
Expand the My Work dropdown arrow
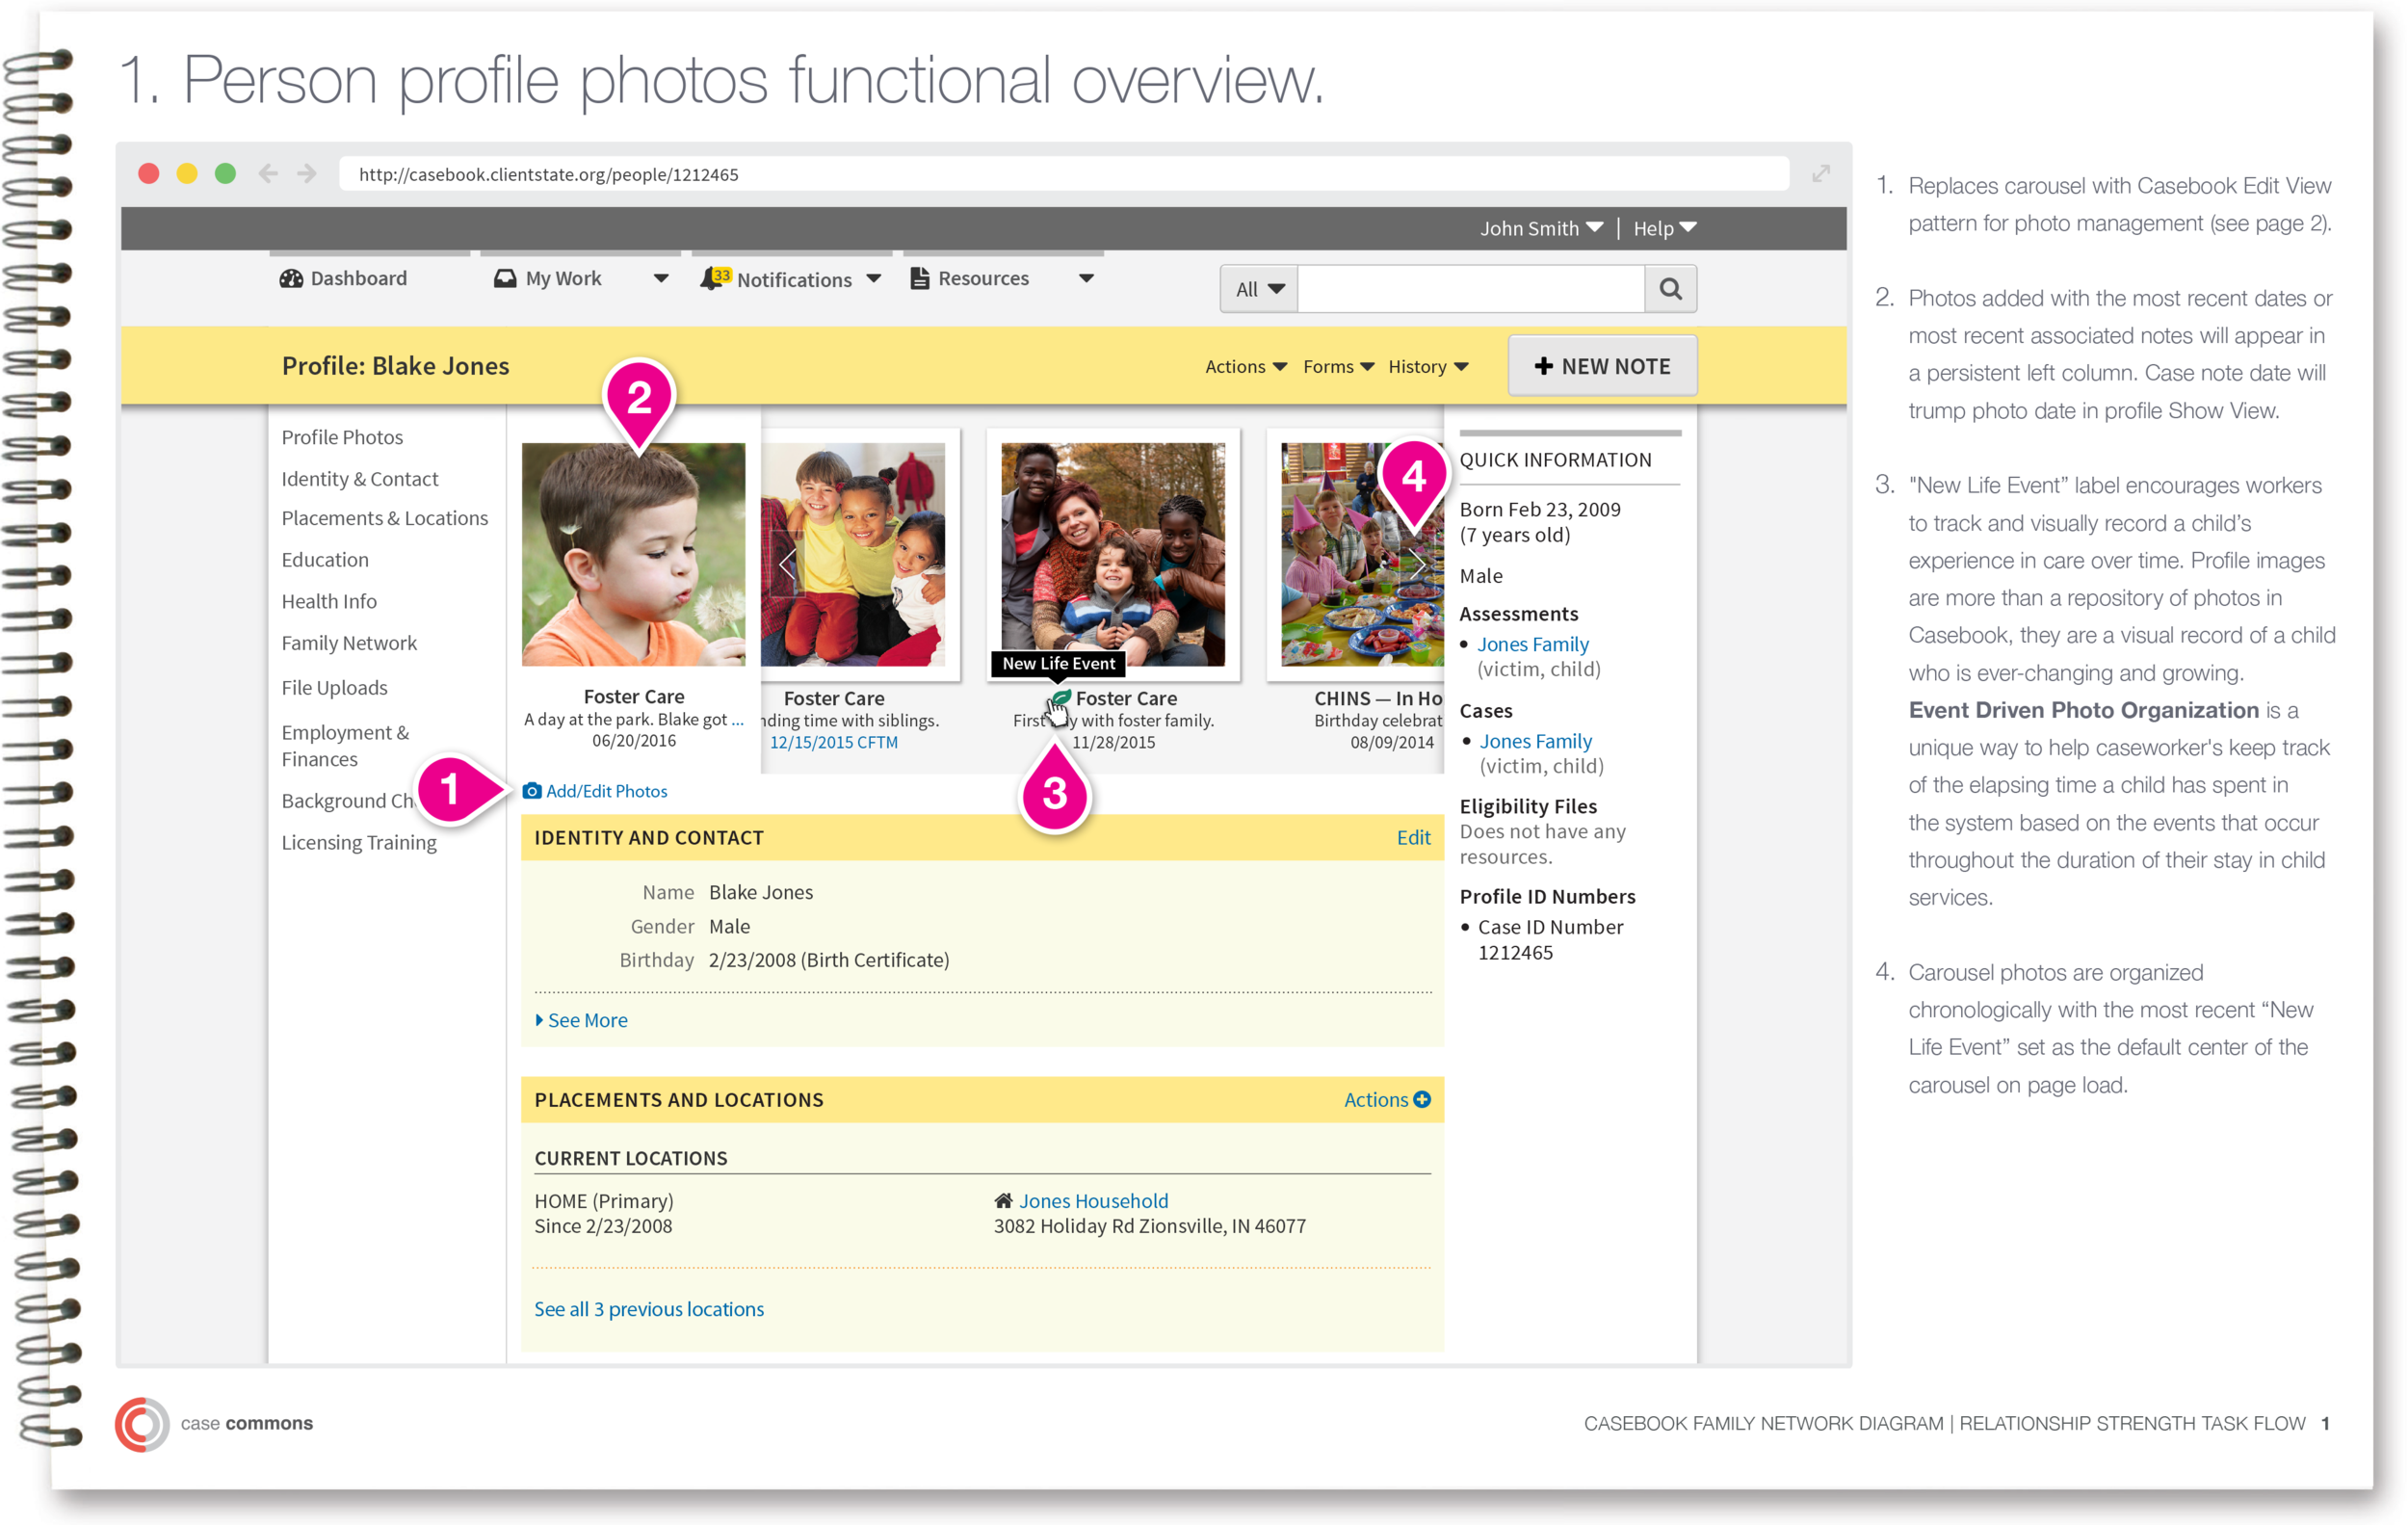tap(660, 278)
